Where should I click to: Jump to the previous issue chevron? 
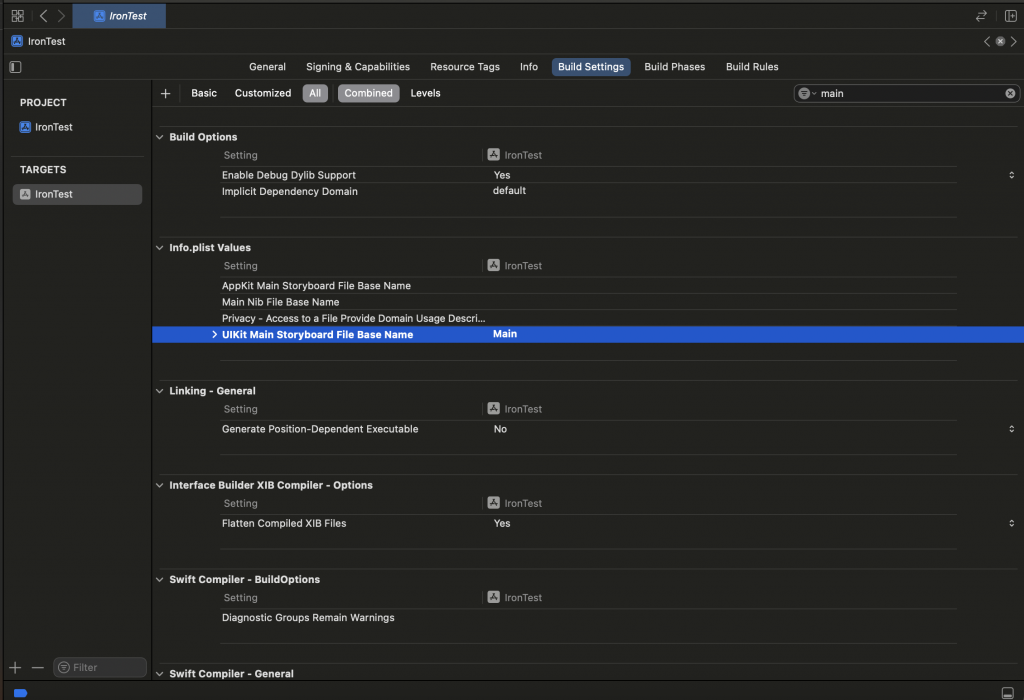987,41
